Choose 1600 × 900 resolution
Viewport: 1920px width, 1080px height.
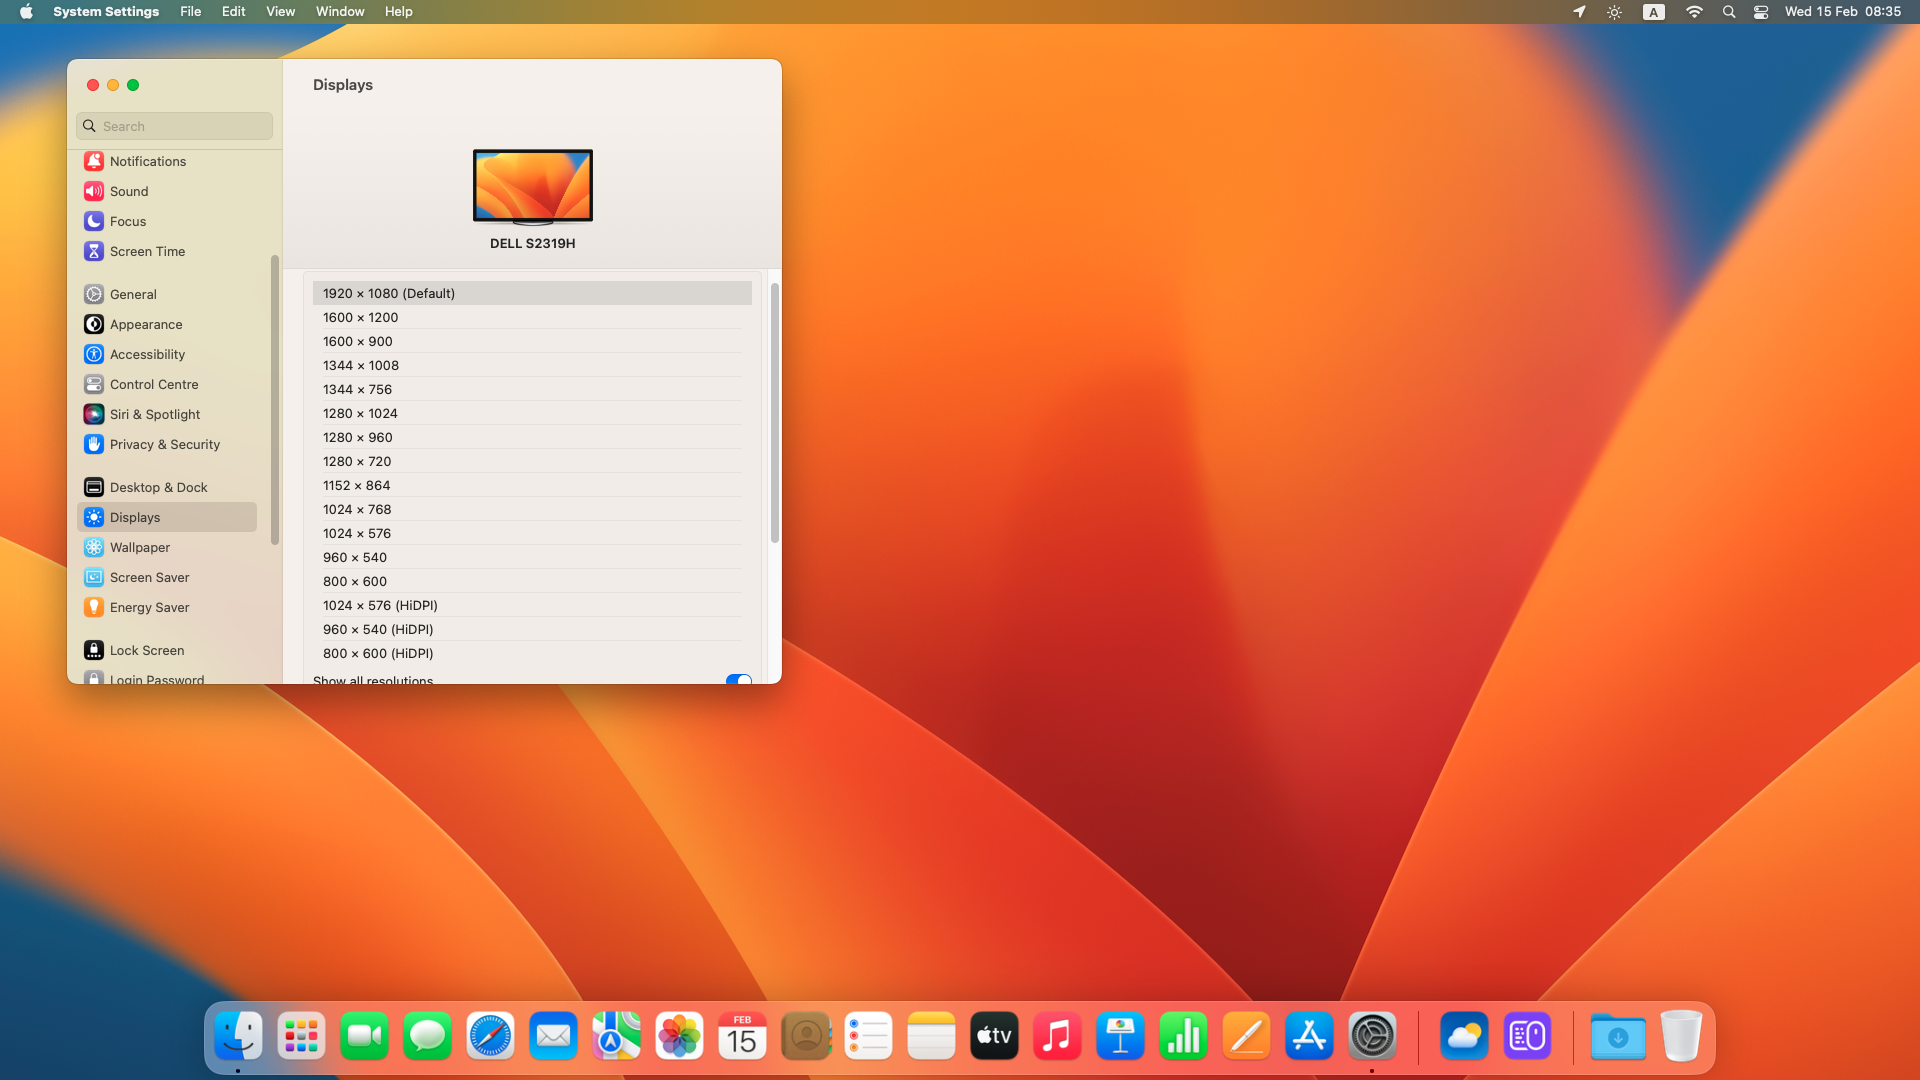click(358, 341)
